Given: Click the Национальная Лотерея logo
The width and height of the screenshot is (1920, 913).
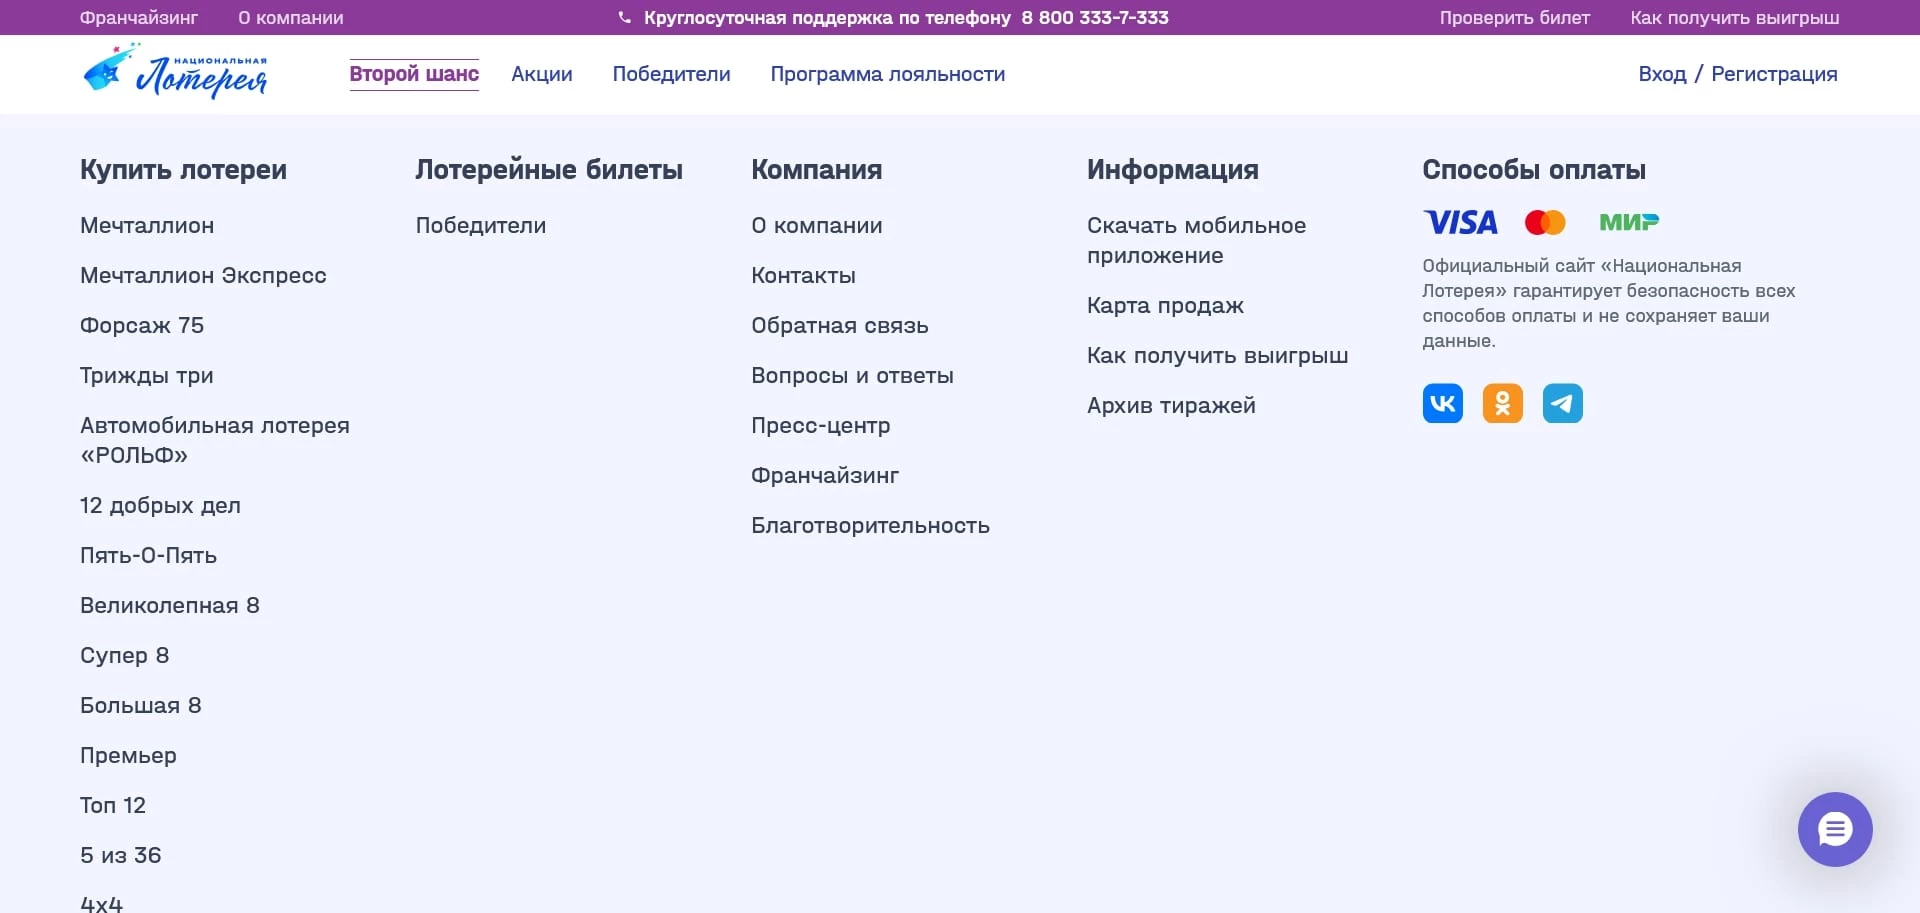Looking at the screenshot, I should [x=176, y=70].
